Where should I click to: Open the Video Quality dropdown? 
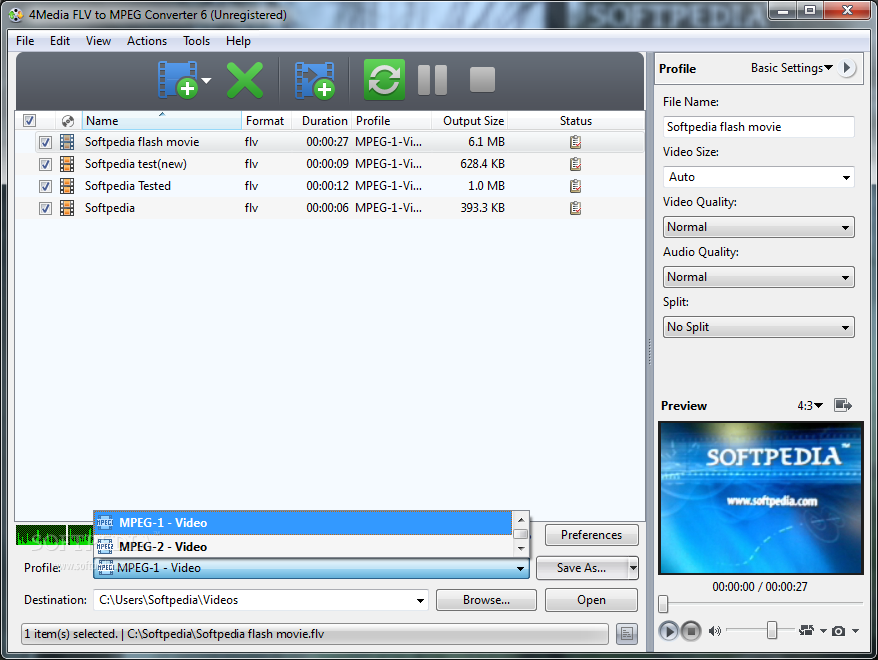[759, 227]
